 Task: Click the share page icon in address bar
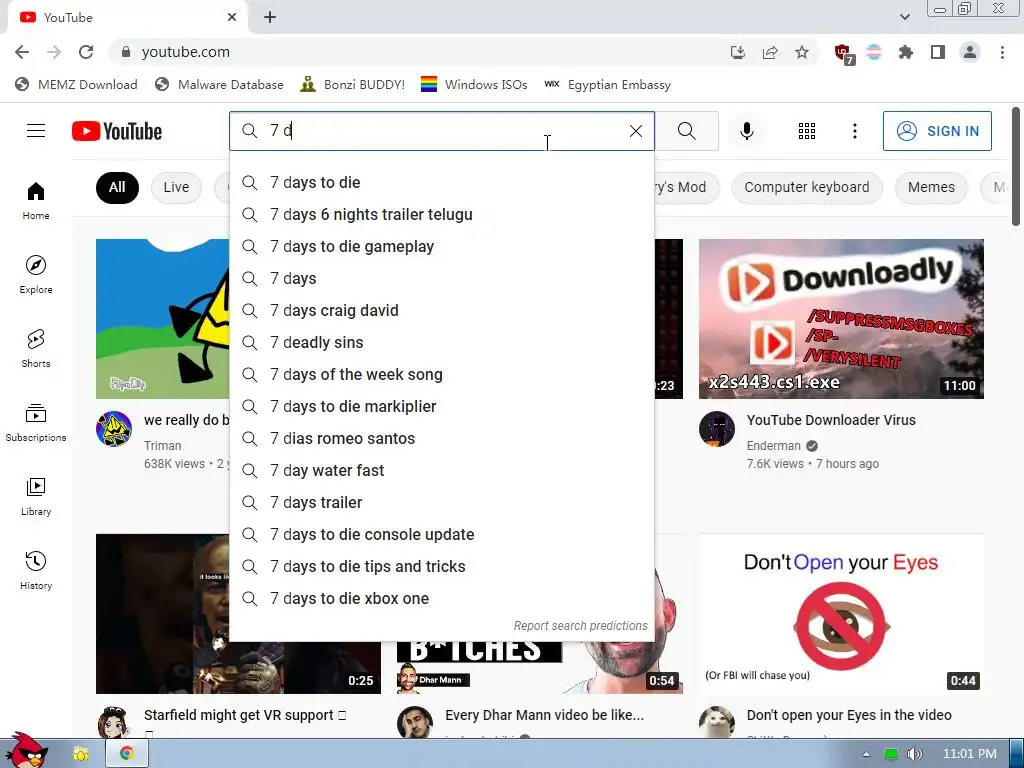click(770, 52)
